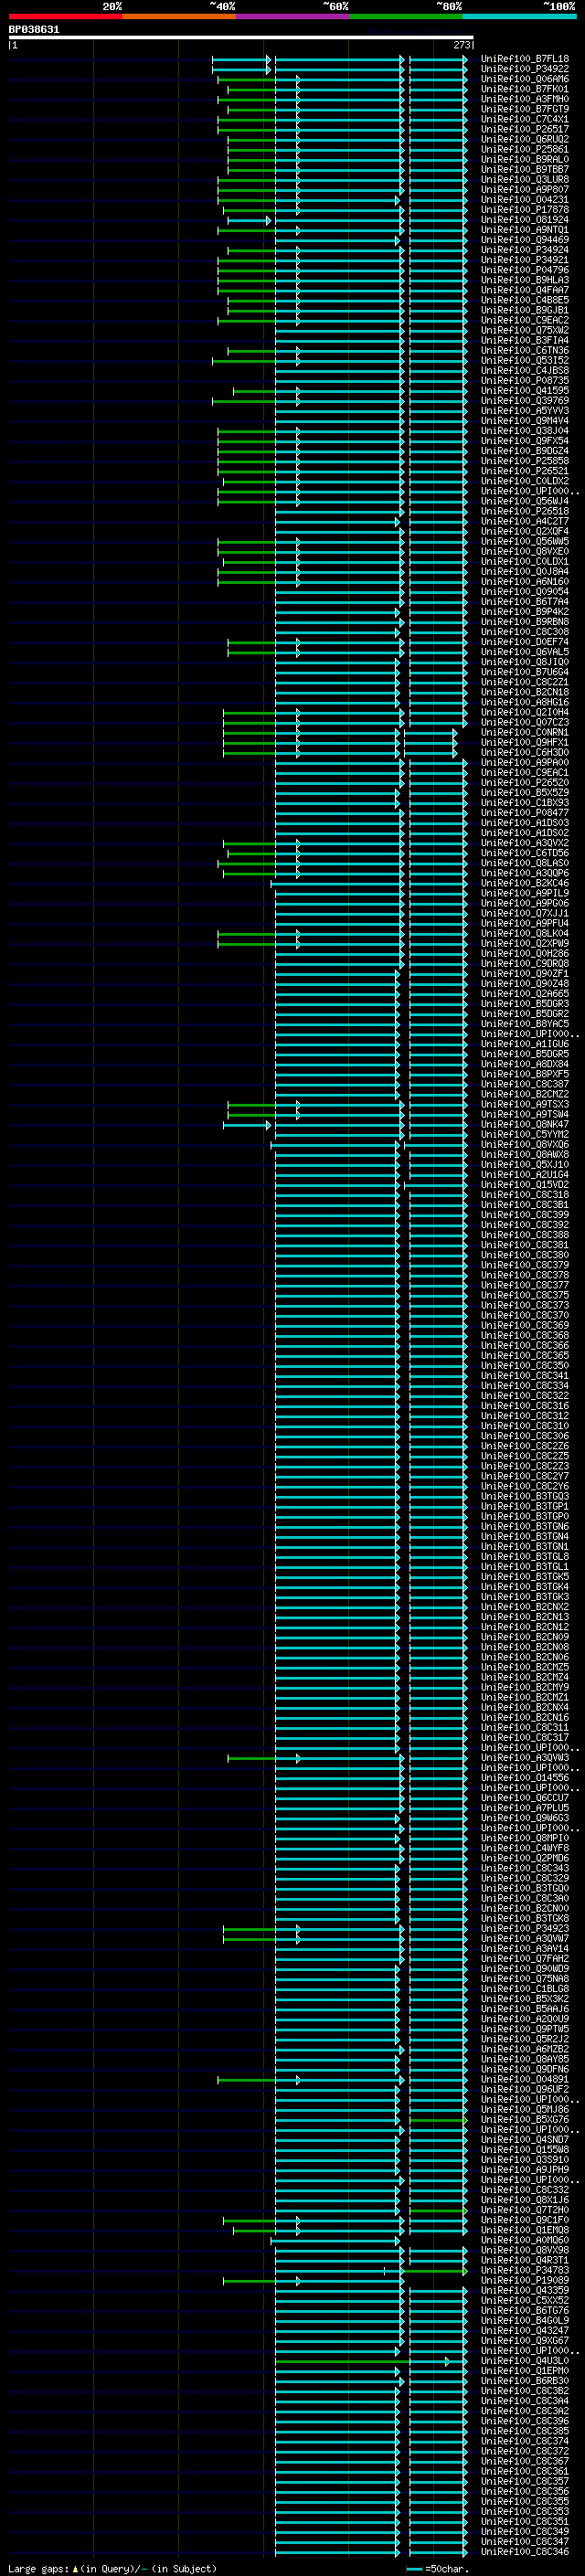
Task: Select hit UniRef100_A9NTQ1
Action: tap(524, 230)
